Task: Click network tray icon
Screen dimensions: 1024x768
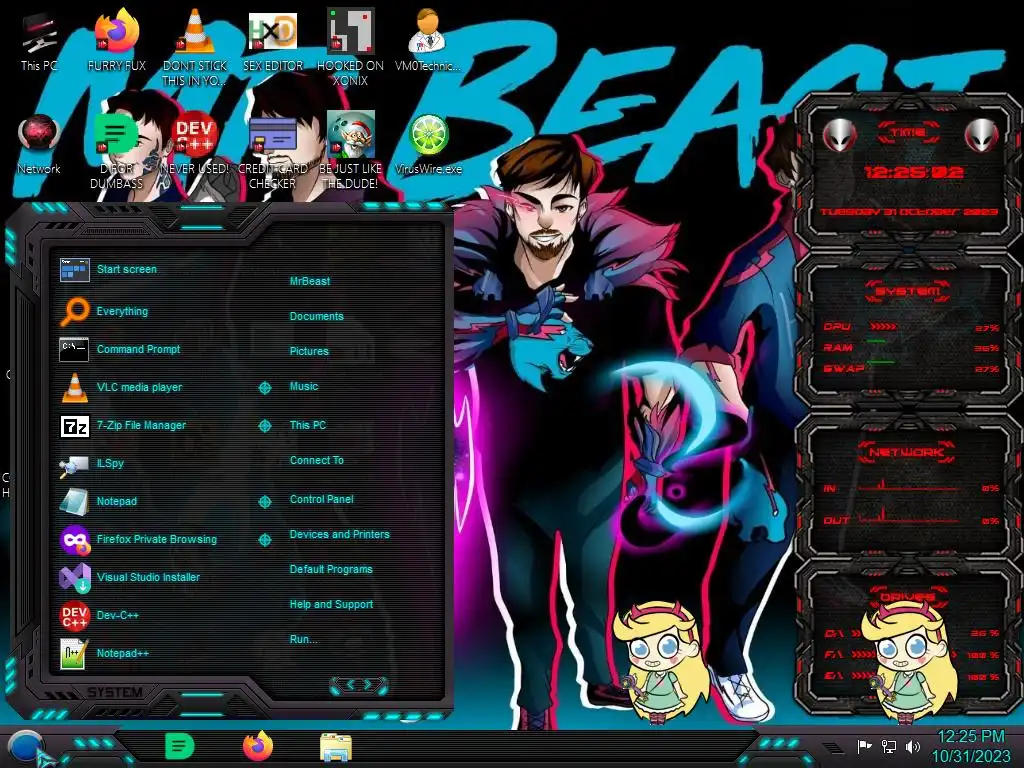Action: (x=889, y=746)
